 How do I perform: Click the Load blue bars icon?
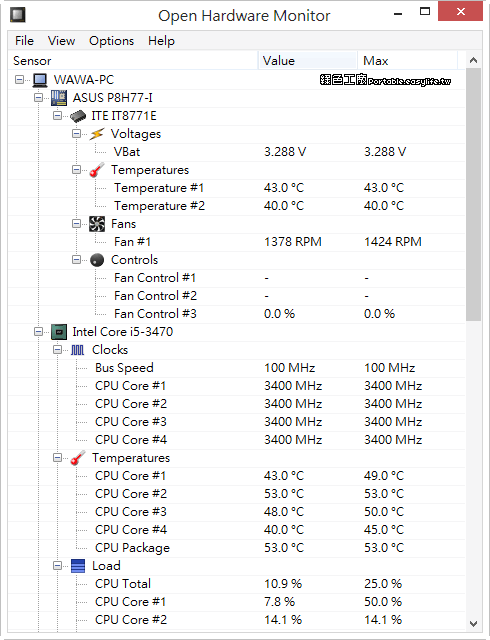(x=78, y=566)
